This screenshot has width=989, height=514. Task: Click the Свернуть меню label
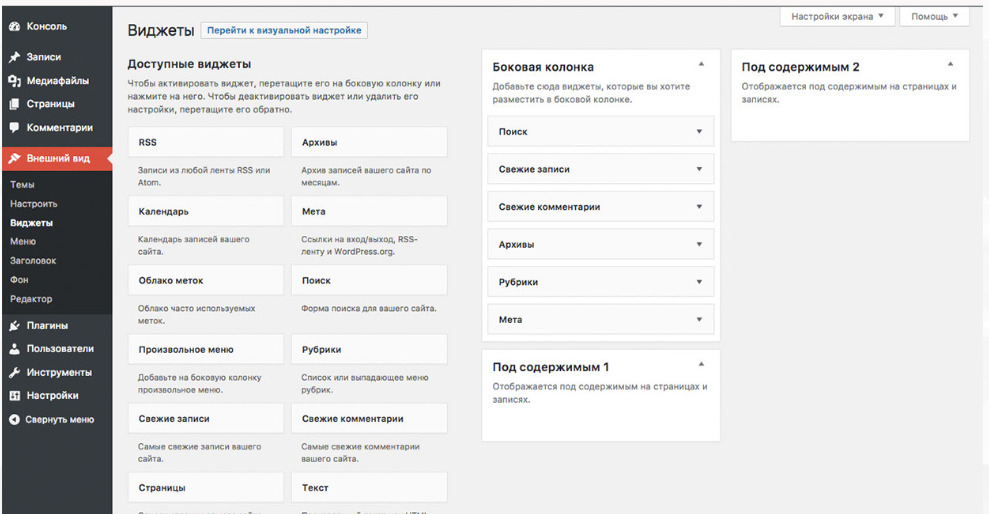[x=59, y=419]
